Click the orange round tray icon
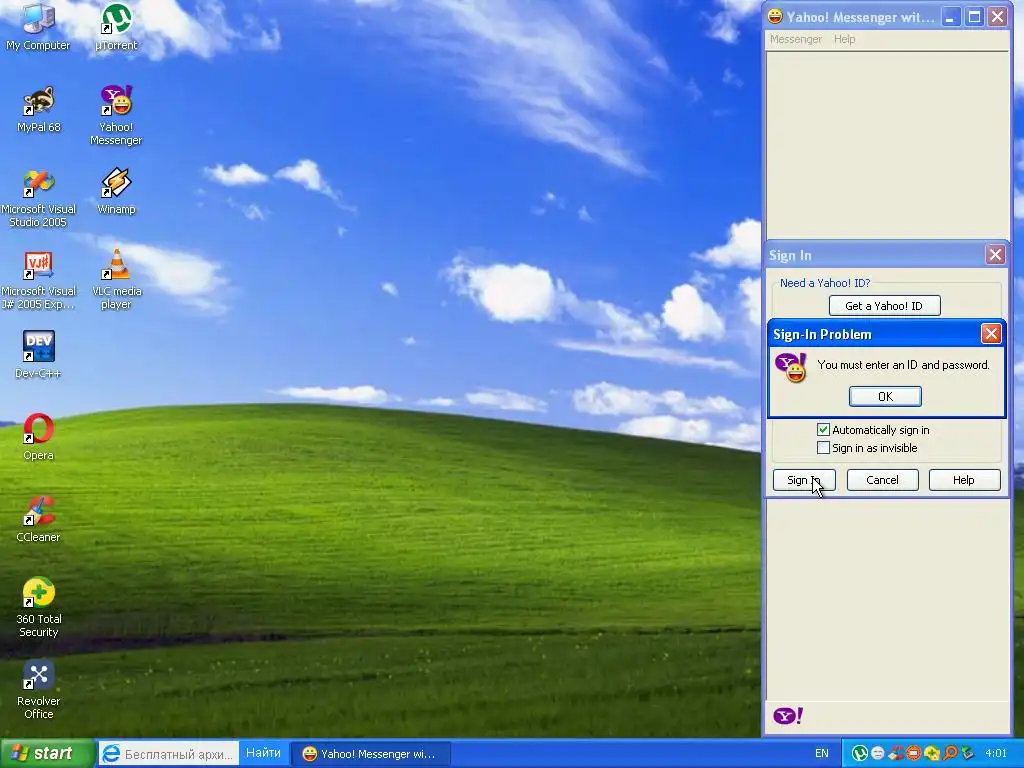Viewport: 1024px width, 768px height. pyautogui.click(x=914, y=754)
